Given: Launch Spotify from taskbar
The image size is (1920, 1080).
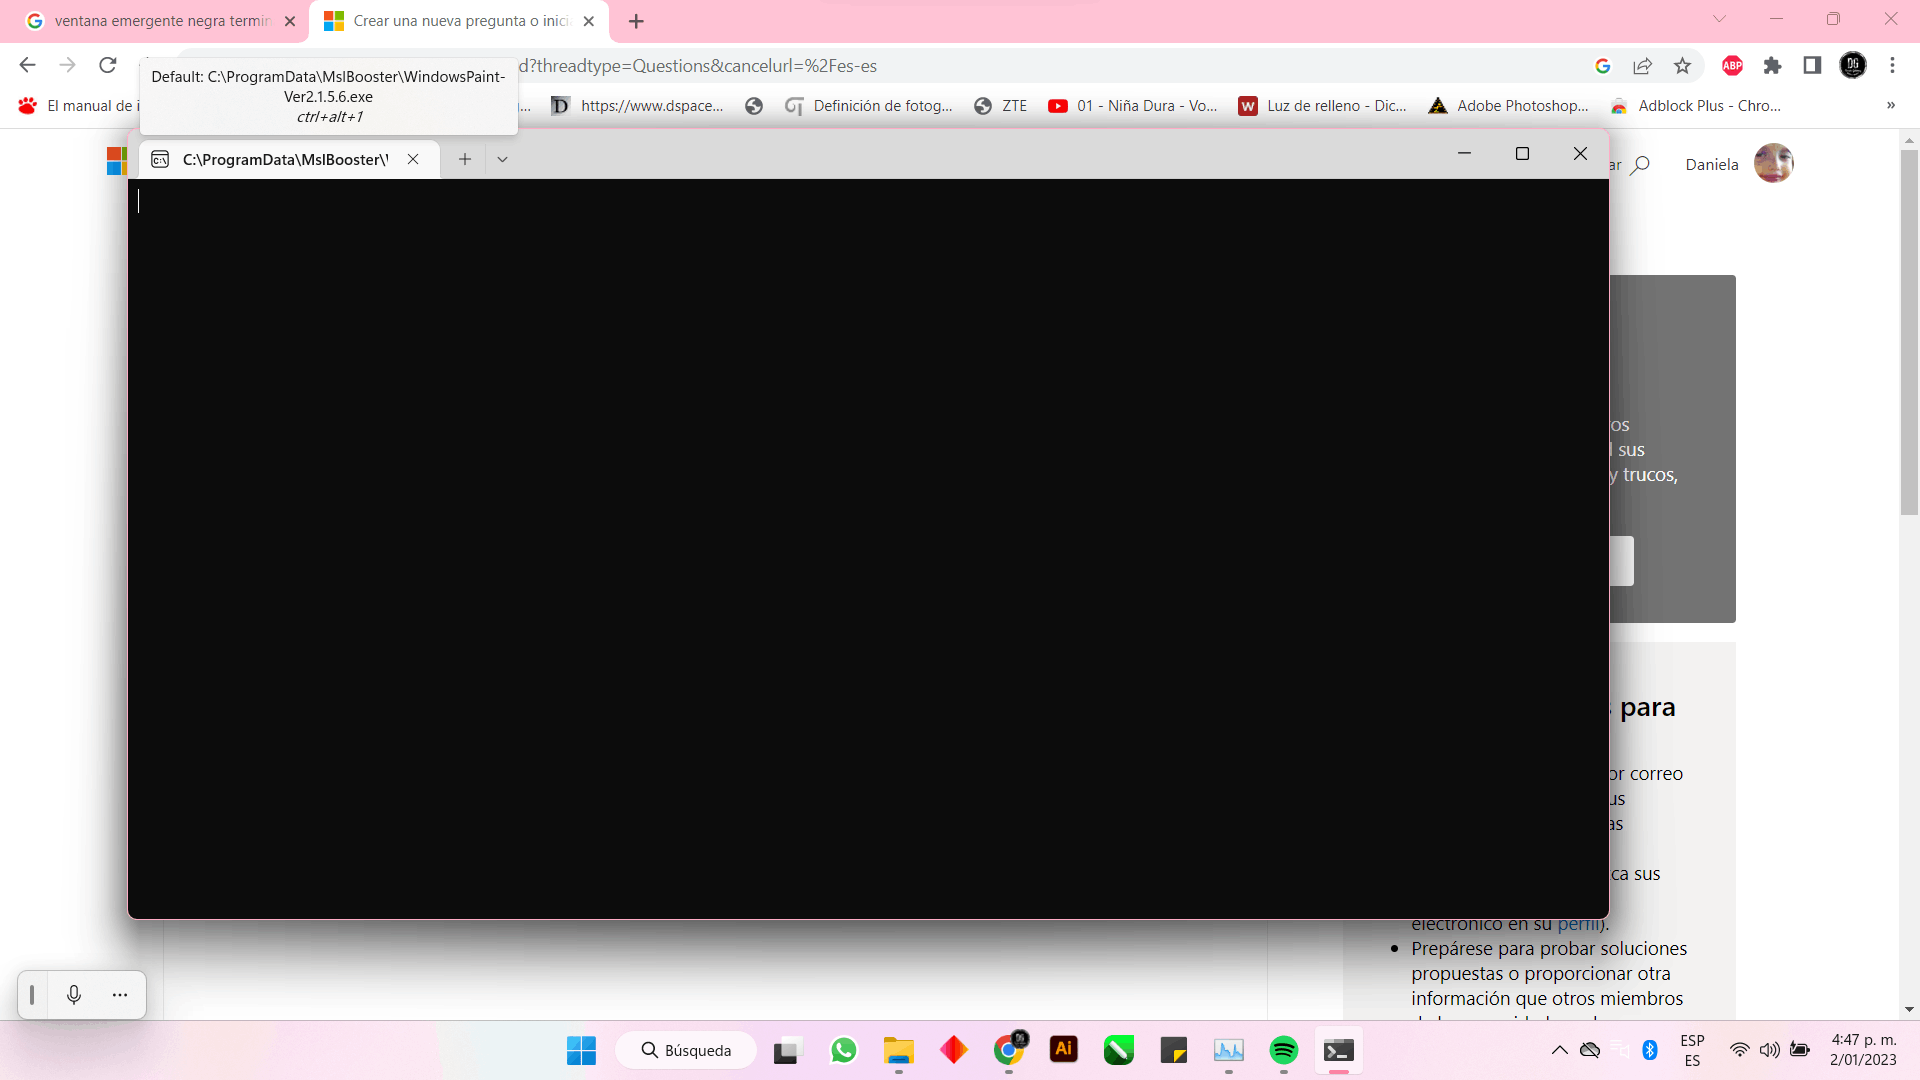Looking at the screenshot, I should (1283, 1050).
